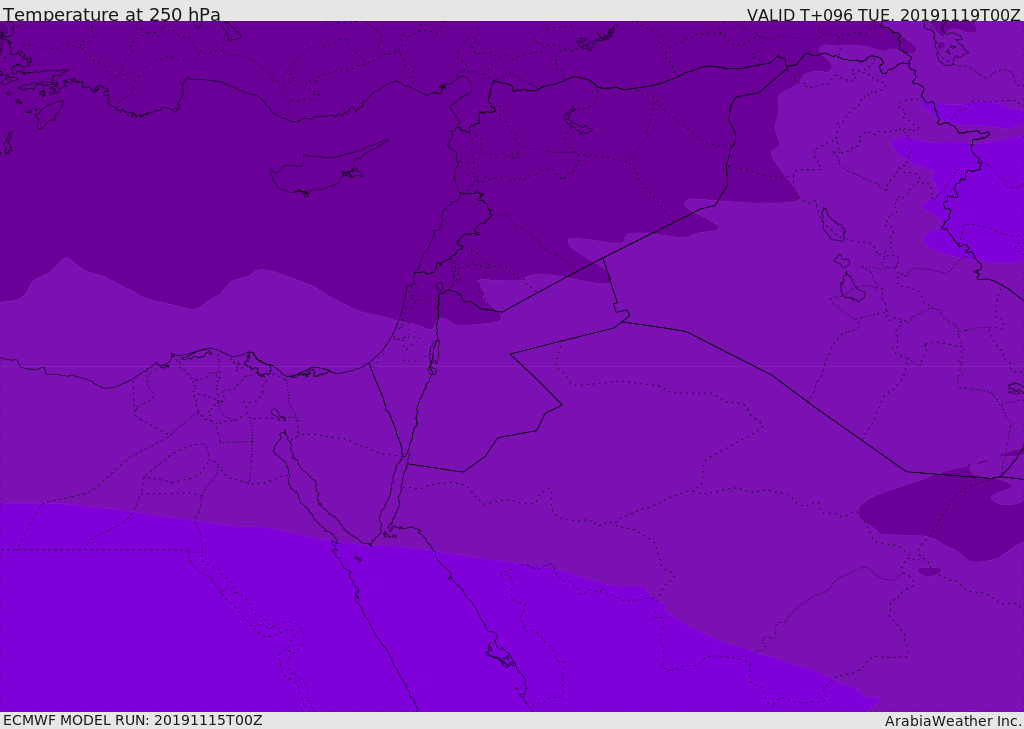Image resolution: width=1024 pixels, height=729 pixels.
Task: Click the 'VALID T+096 TUE. 20191119T00Z' label
Action: pyautogui.click(x=884, y=15)
